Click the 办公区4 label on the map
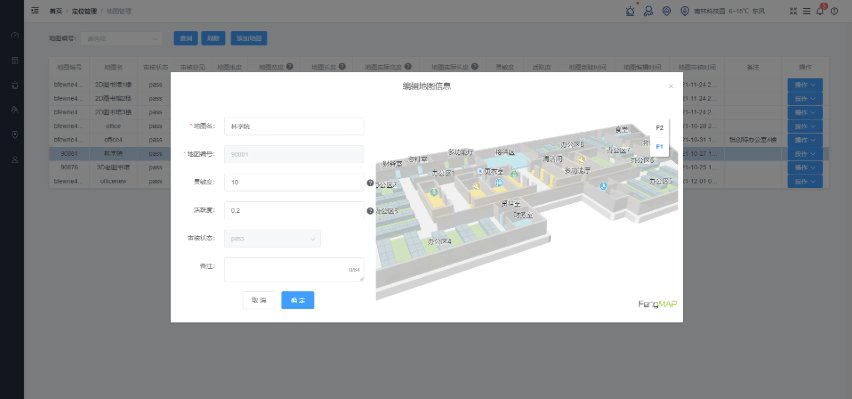The width and height of the screenshot is (852, 399). pyautogui.click(x=440, y=241)
